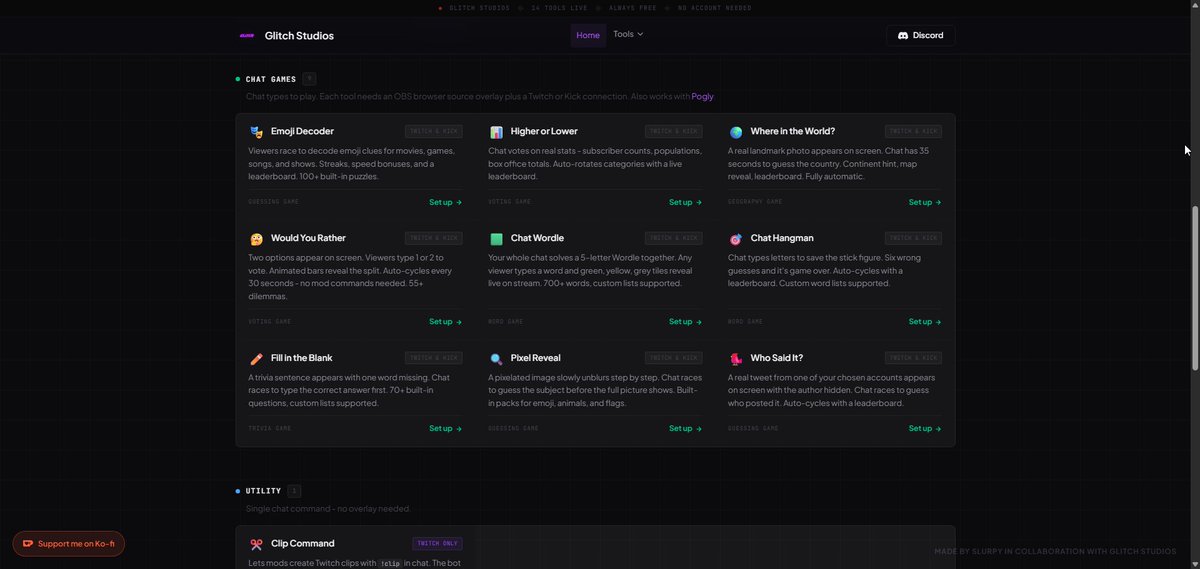Click the Would You Rather thinking emoji
Image resolution: width=1200 pixels, height=569 pixels.
click(x=256, y=239)
